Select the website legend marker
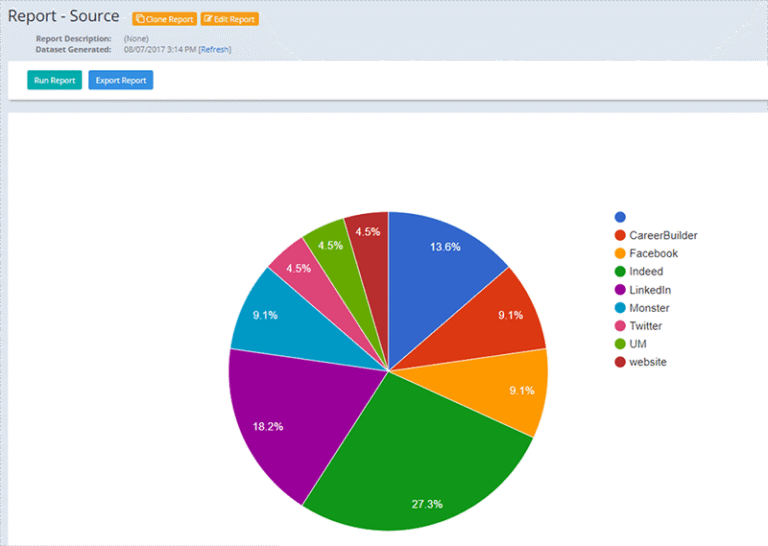This screenshot has height=546, width=768. click(620, 362)
